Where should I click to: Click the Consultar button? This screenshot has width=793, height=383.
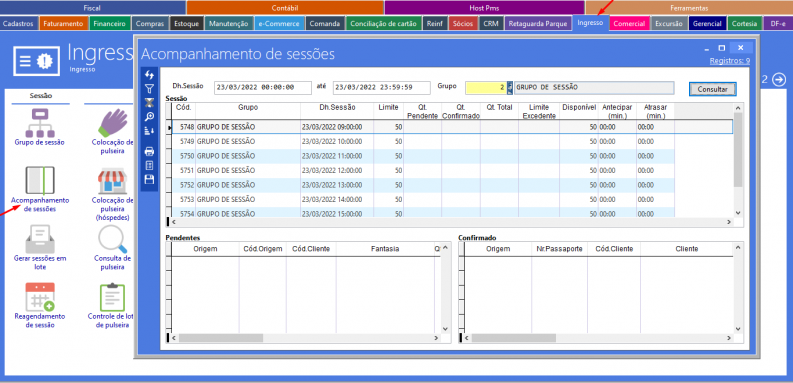pyautogui.click(x=712, y=89)
